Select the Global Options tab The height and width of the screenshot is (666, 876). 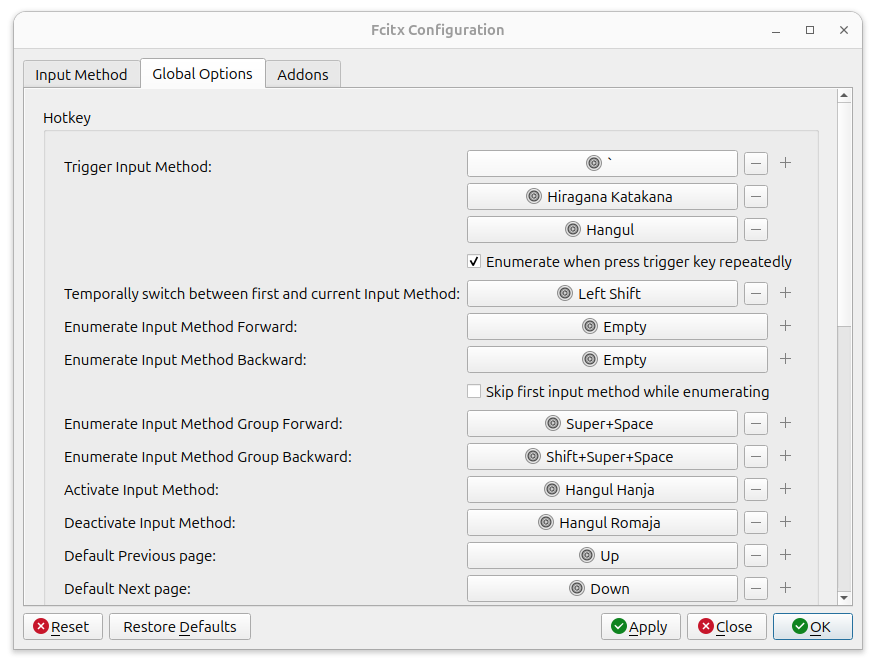coord(202,74)
